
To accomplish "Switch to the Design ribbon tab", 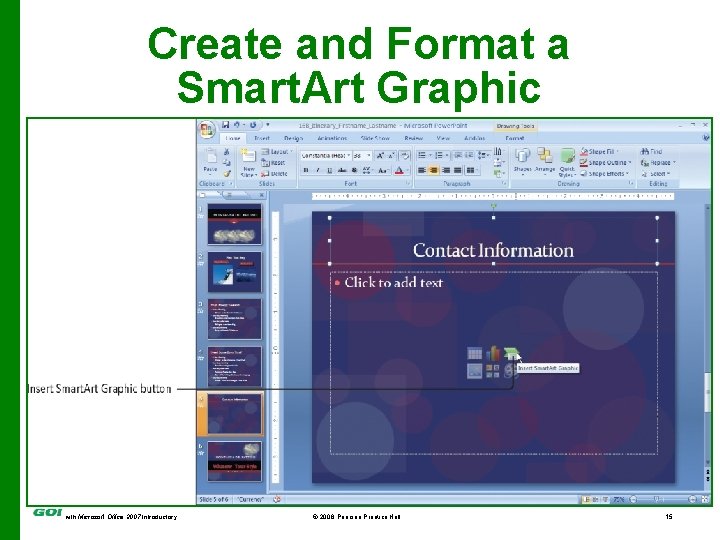I will [x=293, y=138].
